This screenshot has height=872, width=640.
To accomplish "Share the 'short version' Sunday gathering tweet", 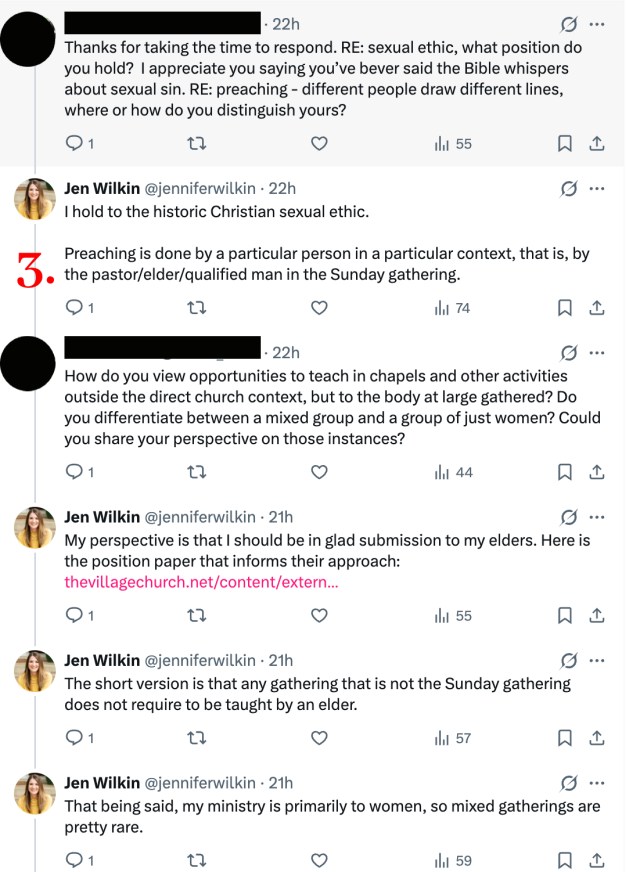I will point(597,739).
